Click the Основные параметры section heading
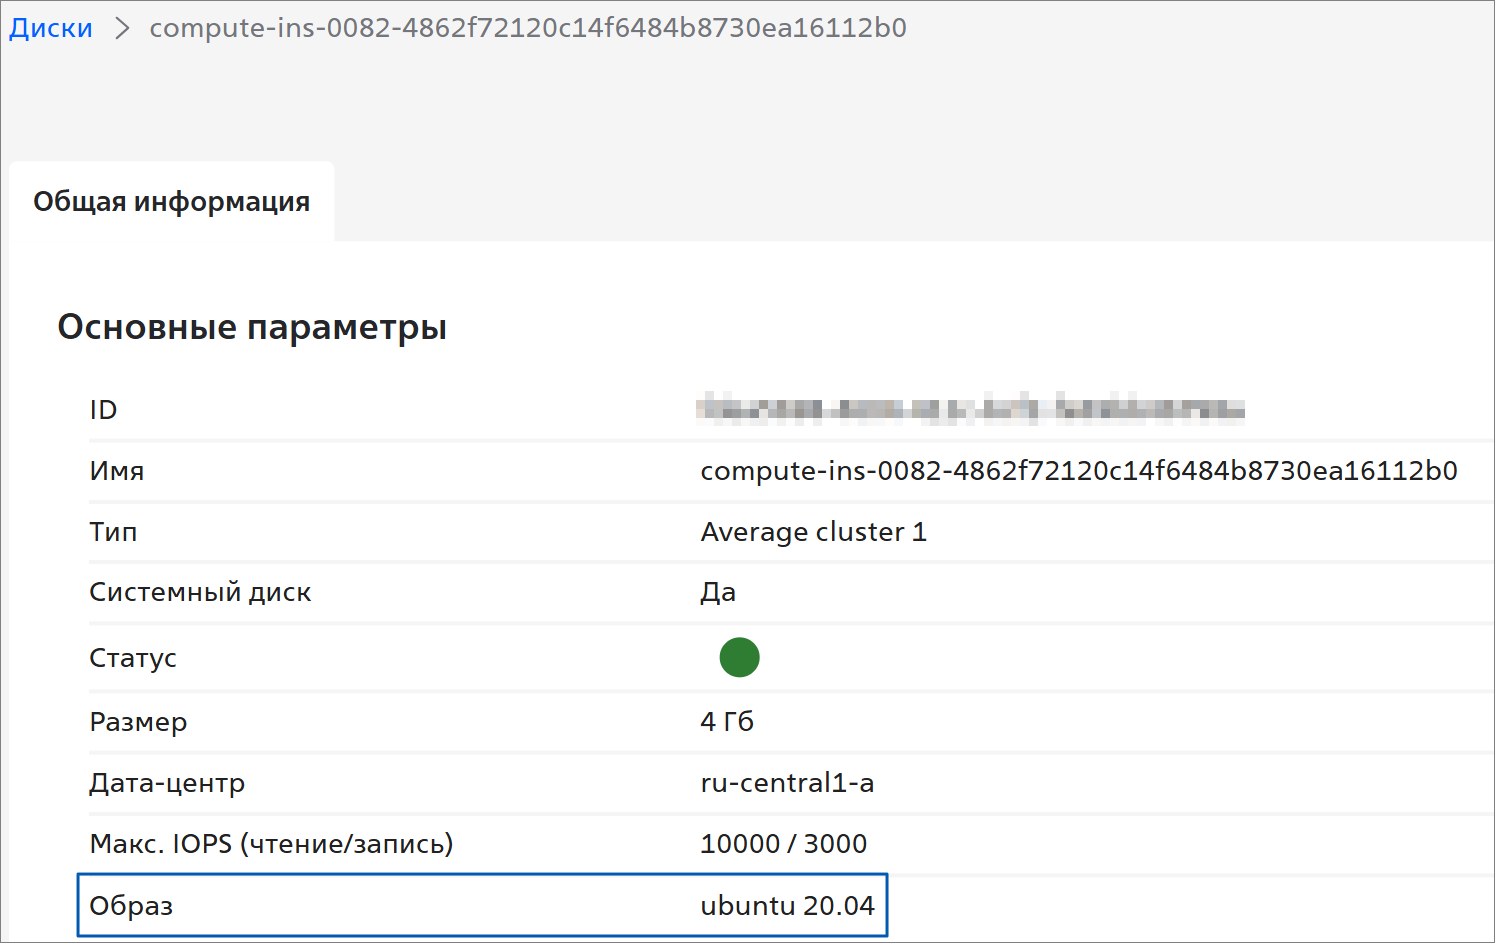This screenshot has height=943, width=1495. tap(252, 327)
